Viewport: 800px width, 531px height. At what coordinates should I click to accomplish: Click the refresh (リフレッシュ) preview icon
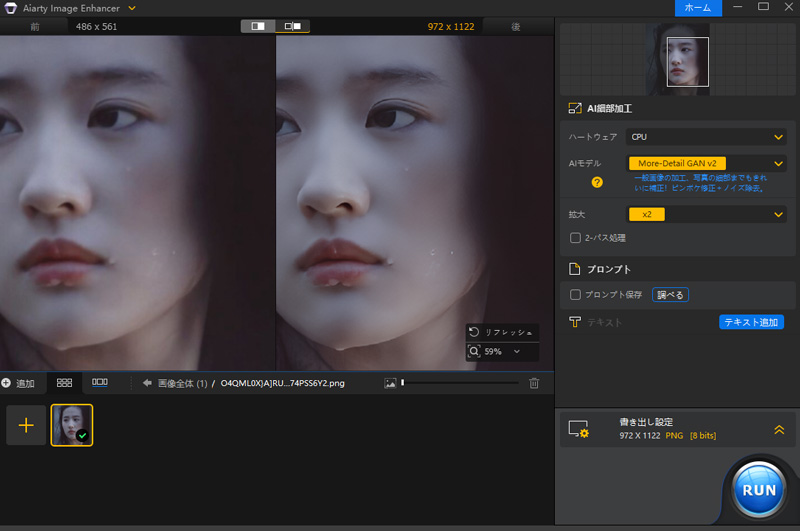[473, 331]
